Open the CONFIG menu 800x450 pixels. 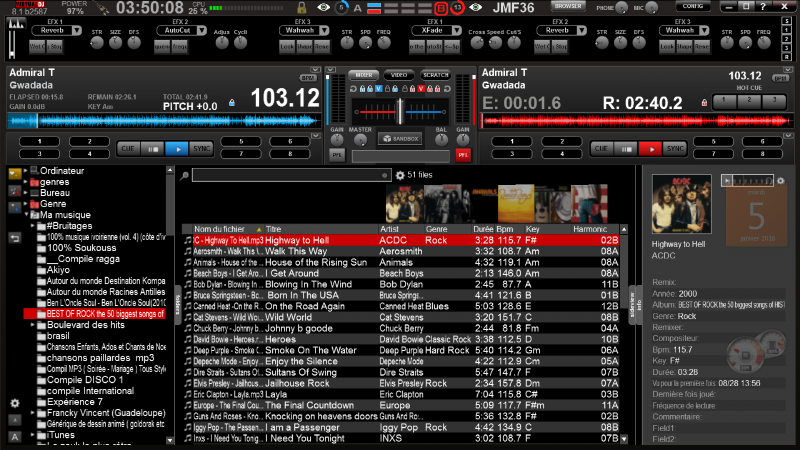[693, 6]
